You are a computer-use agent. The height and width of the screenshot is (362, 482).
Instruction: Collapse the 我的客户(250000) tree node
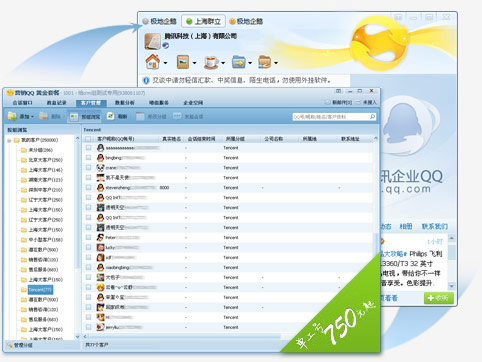click(9, 140)
